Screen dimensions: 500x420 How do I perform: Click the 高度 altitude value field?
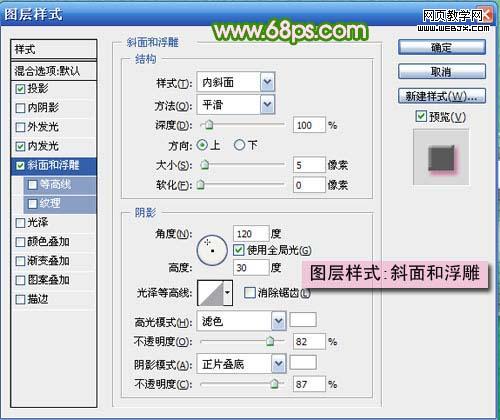pos(251,267)
